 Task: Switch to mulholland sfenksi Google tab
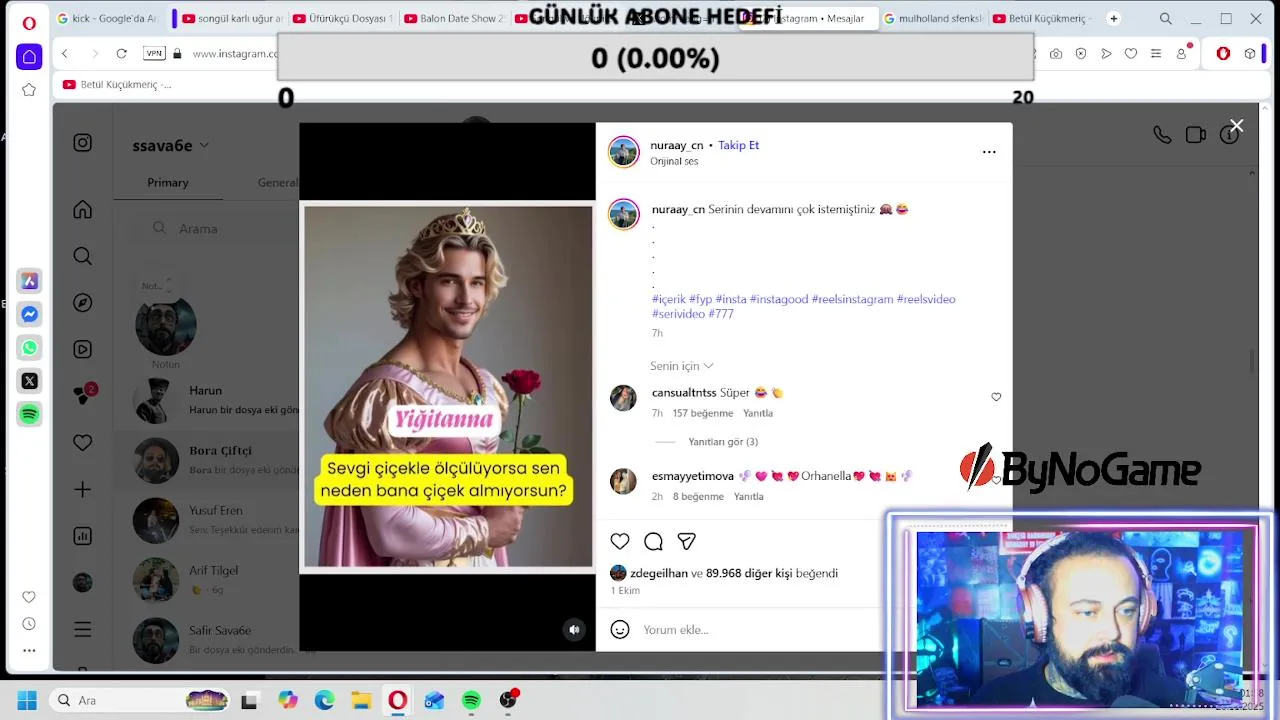coord(933,19)
